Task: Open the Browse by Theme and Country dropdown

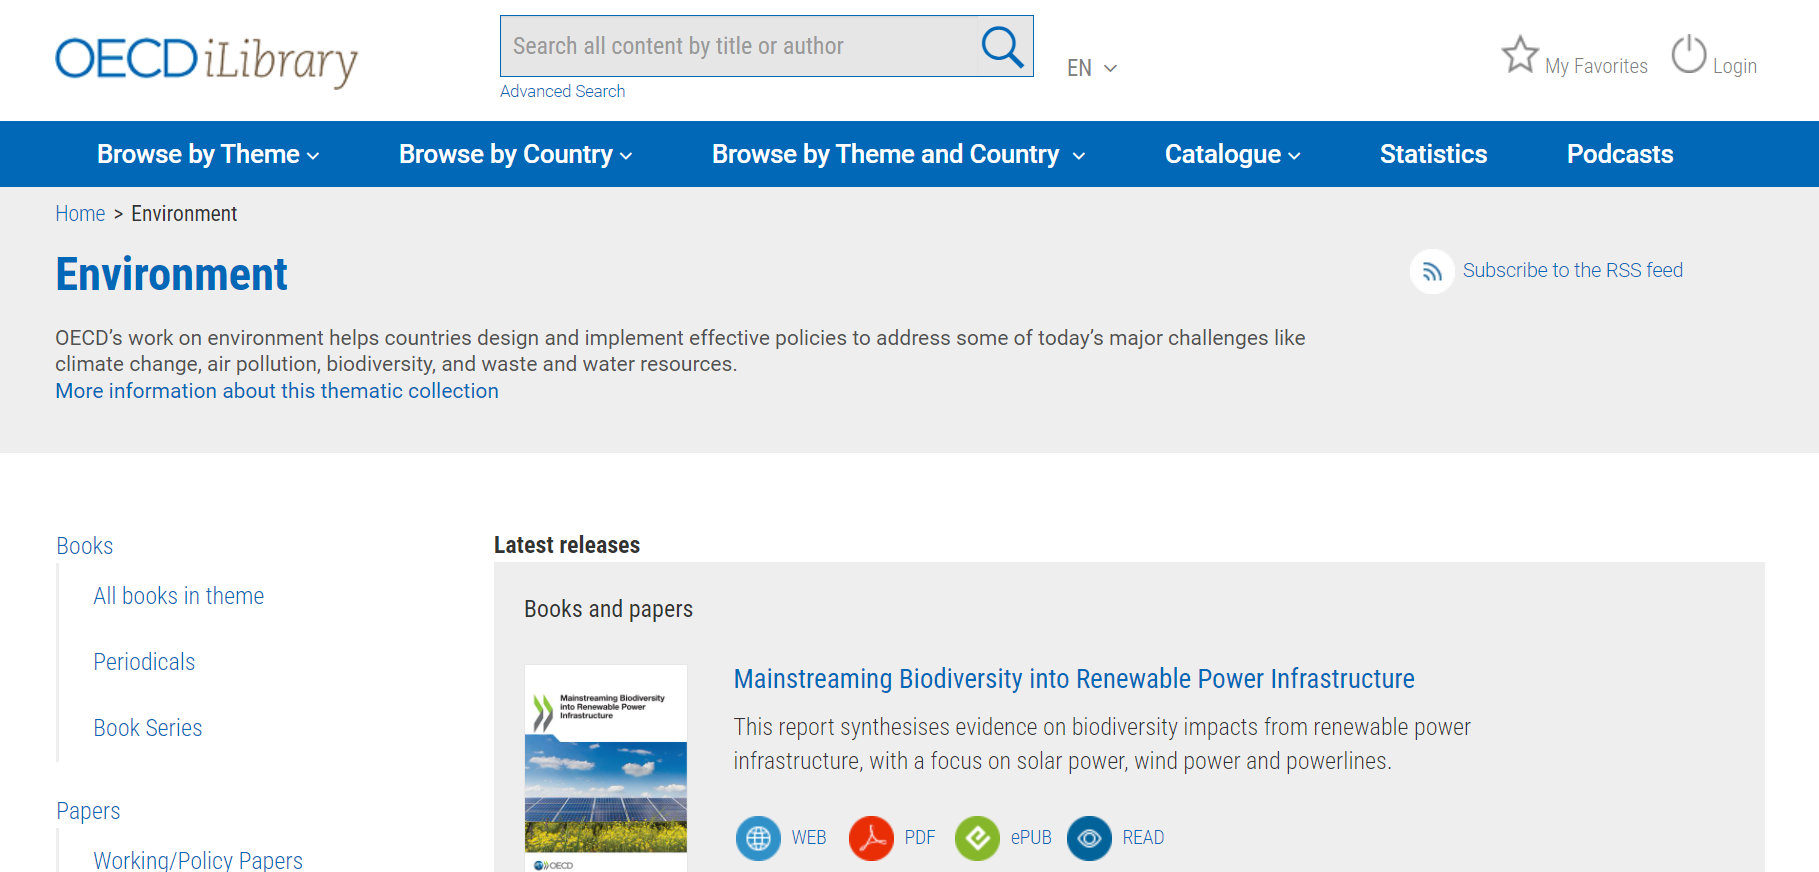Action: tap(898, 154)
